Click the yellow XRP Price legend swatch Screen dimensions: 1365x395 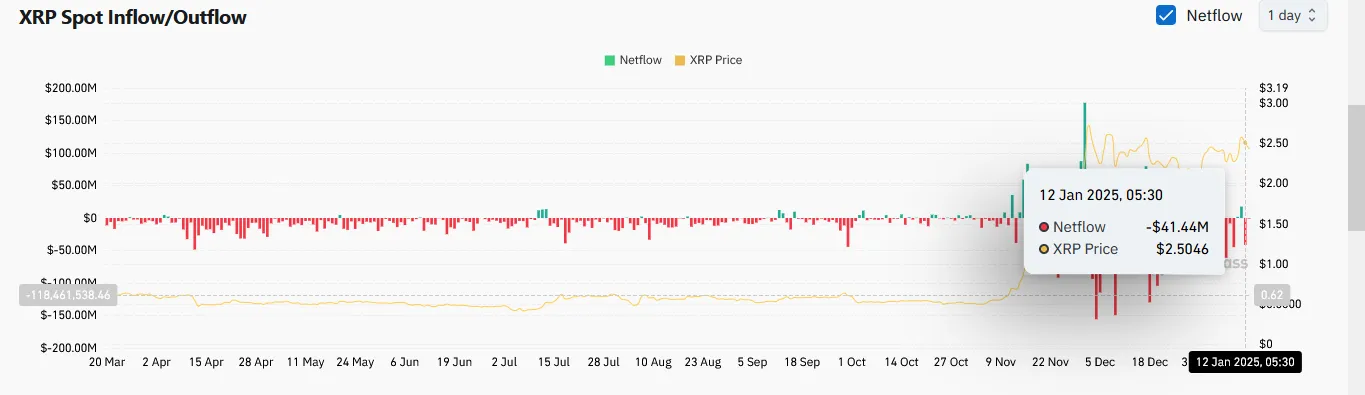coord(681,60)
